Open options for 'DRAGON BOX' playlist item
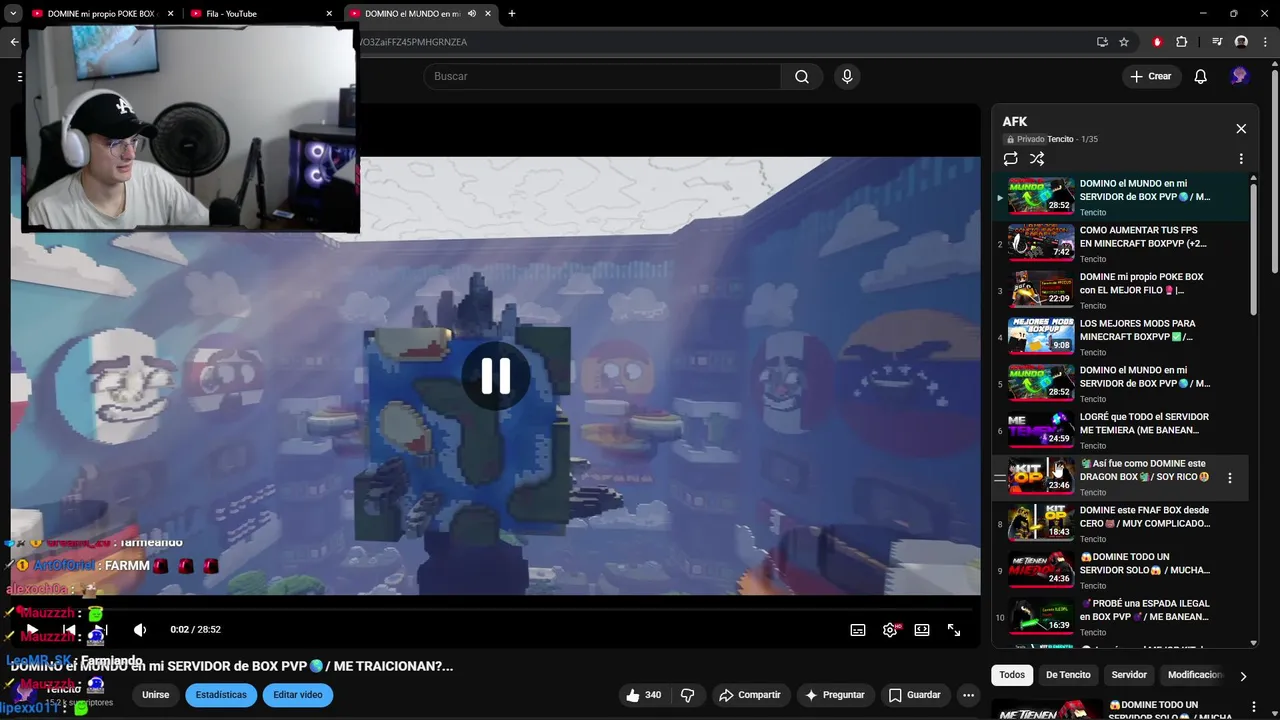This screenshot has width=1280, height=720. click(x=1230, y=478)
